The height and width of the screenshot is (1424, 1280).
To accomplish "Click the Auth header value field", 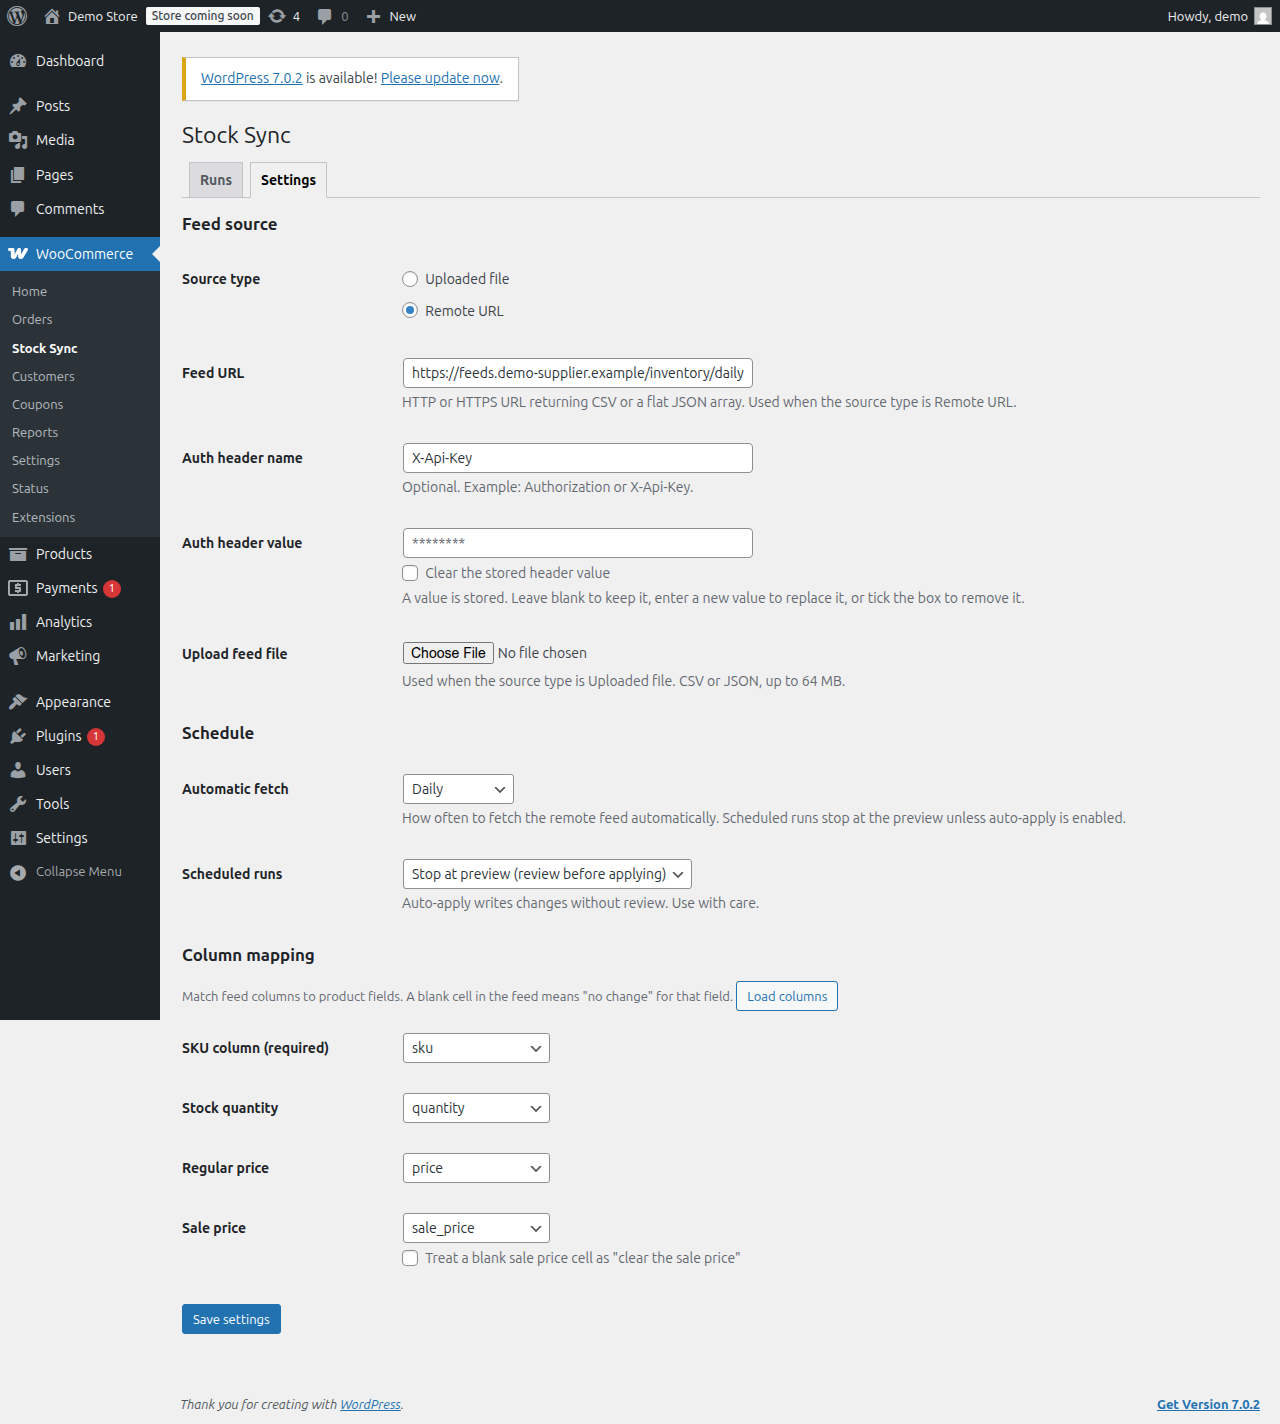I will pyautogui.click(x=577, y=543).
